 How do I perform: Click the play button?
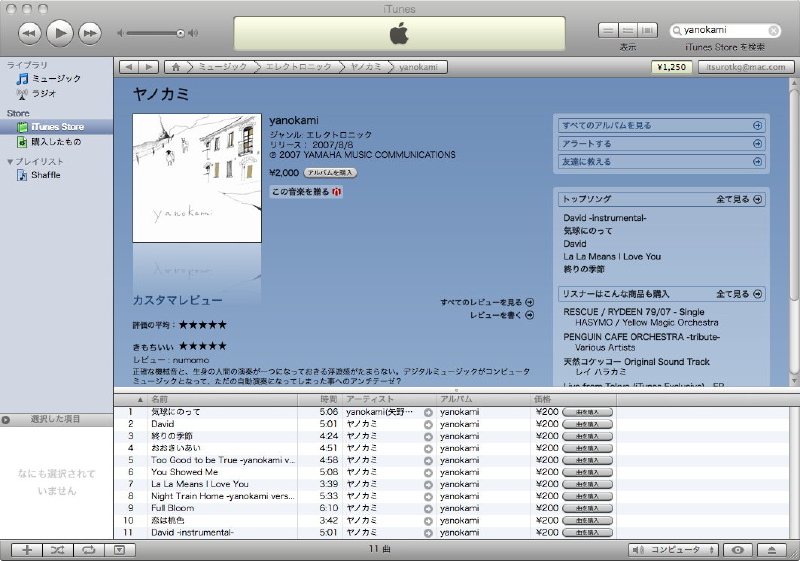[x=60, y=33]
